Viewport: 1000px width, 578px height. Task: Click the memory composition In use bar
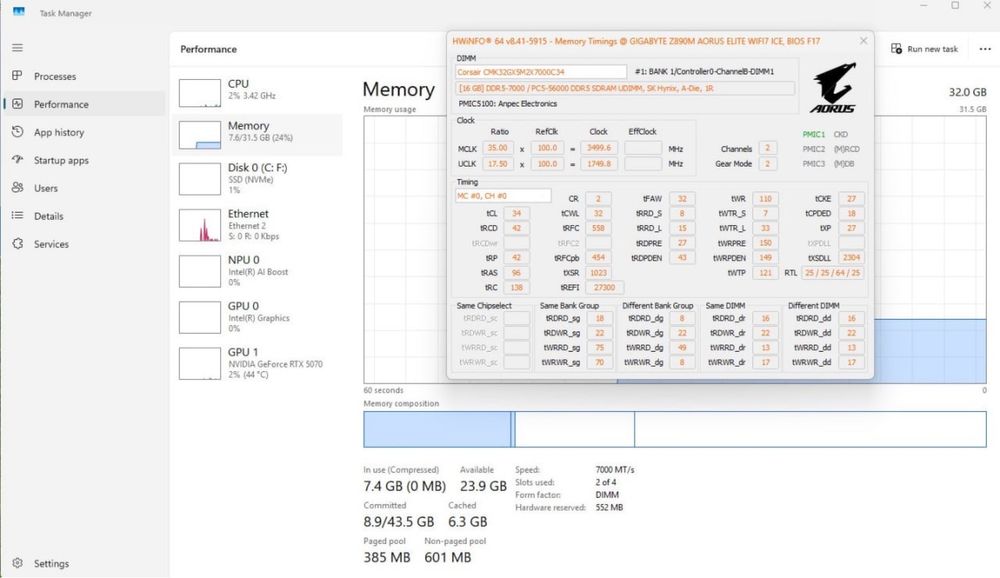coord(437,429)
